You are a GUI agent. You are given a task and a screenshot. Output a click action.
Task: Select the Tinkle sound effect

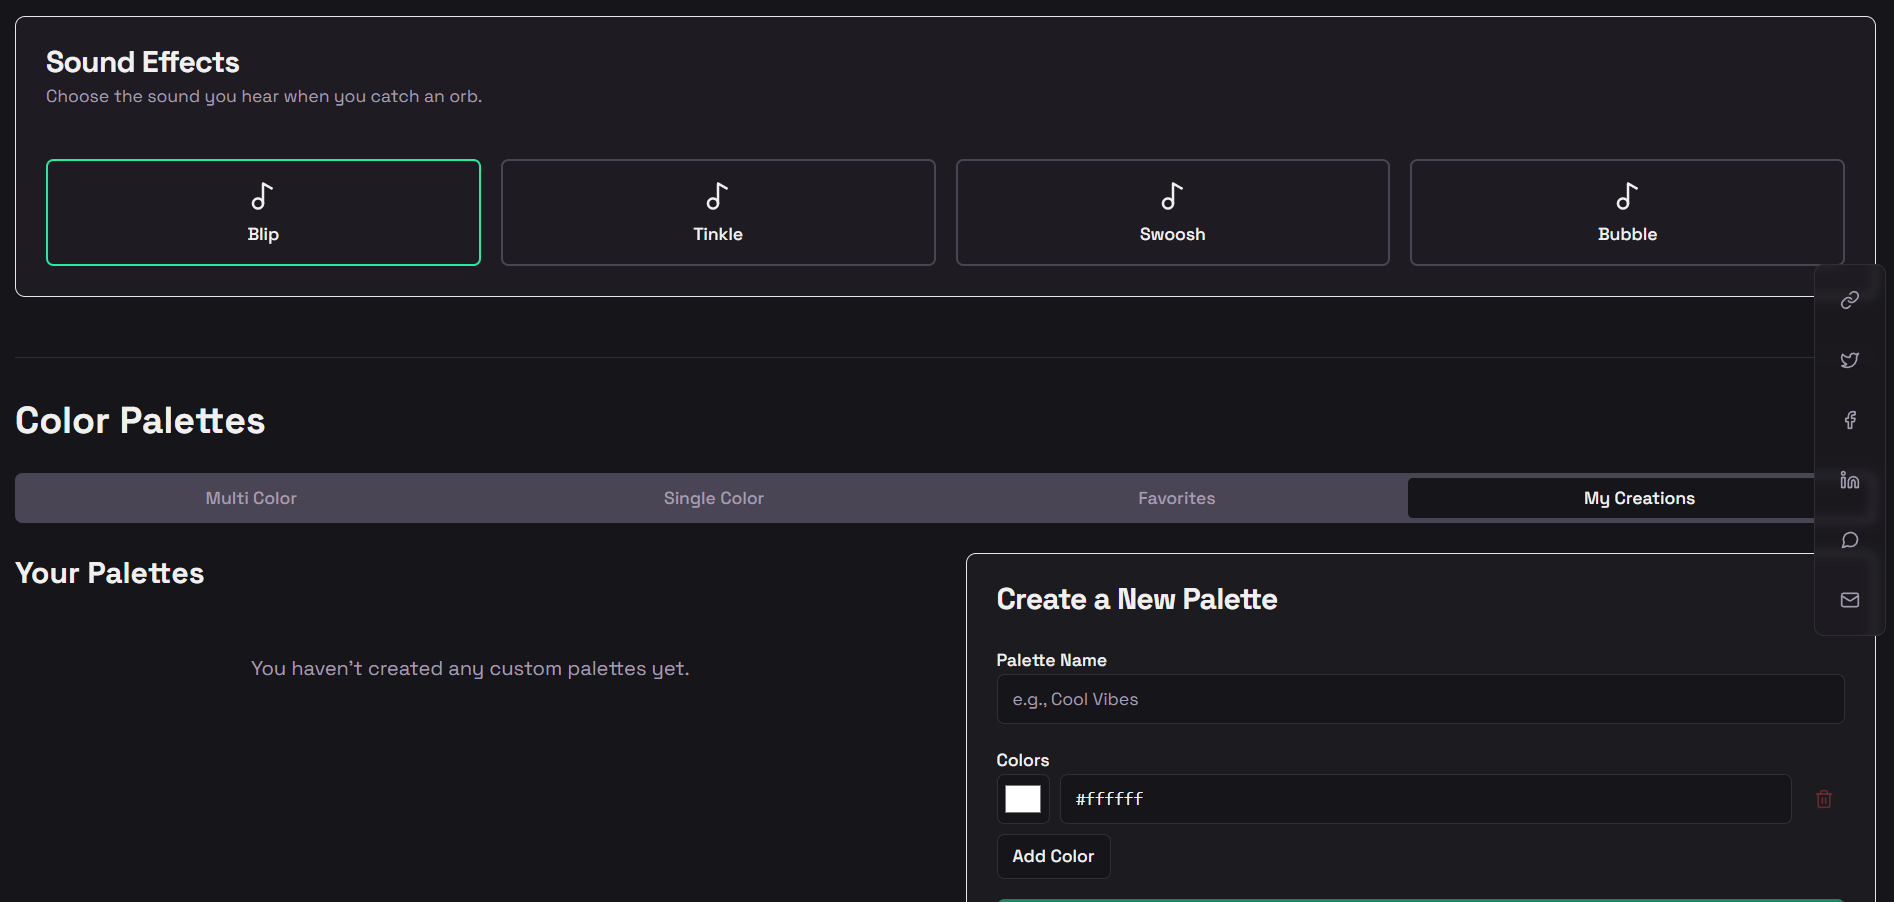click(x=718, y=212)
